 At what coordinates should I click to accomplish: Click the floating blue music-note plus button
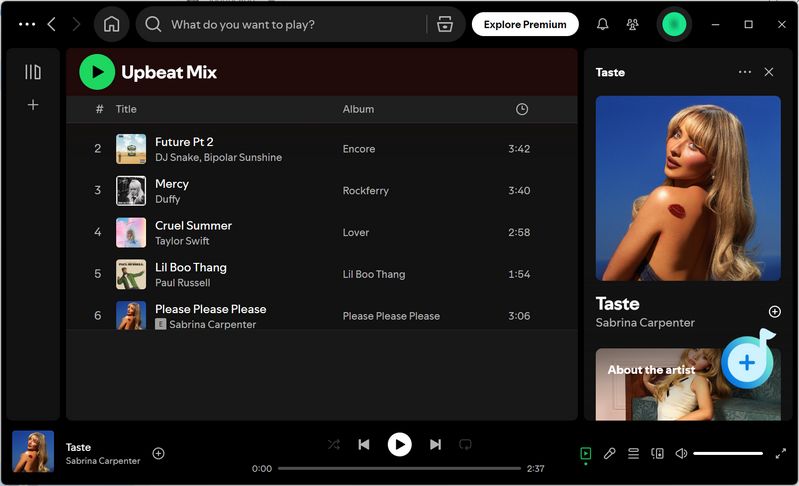[x=747, y=362]
